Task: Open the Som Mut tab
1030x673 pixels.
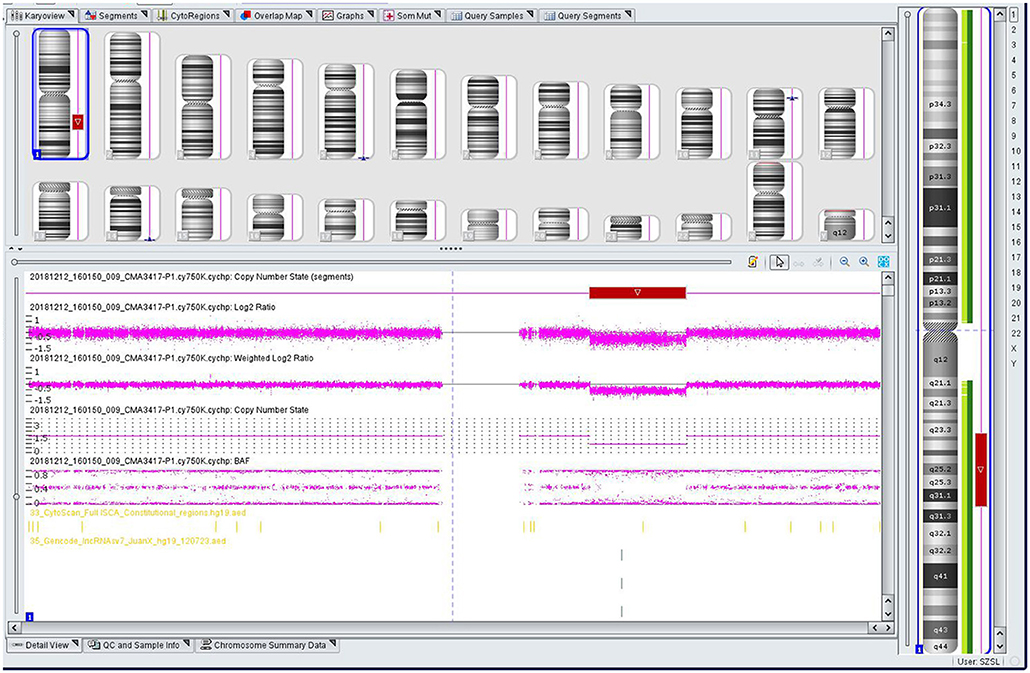Action: click(x=413, y=15)
